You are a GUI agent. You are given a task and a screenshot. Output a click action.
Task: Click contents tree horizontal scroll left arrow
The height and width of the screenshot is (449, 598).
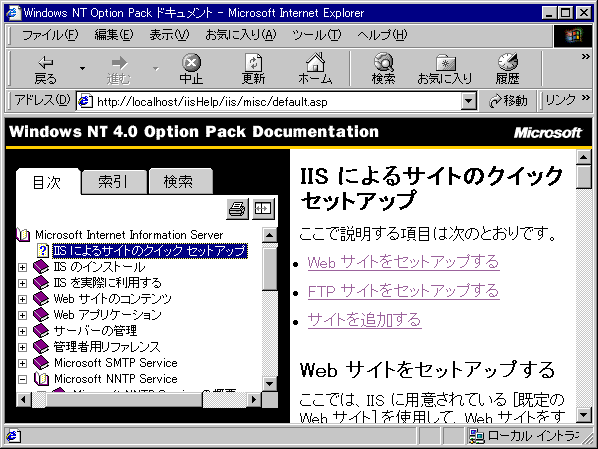tap(24, 400)
